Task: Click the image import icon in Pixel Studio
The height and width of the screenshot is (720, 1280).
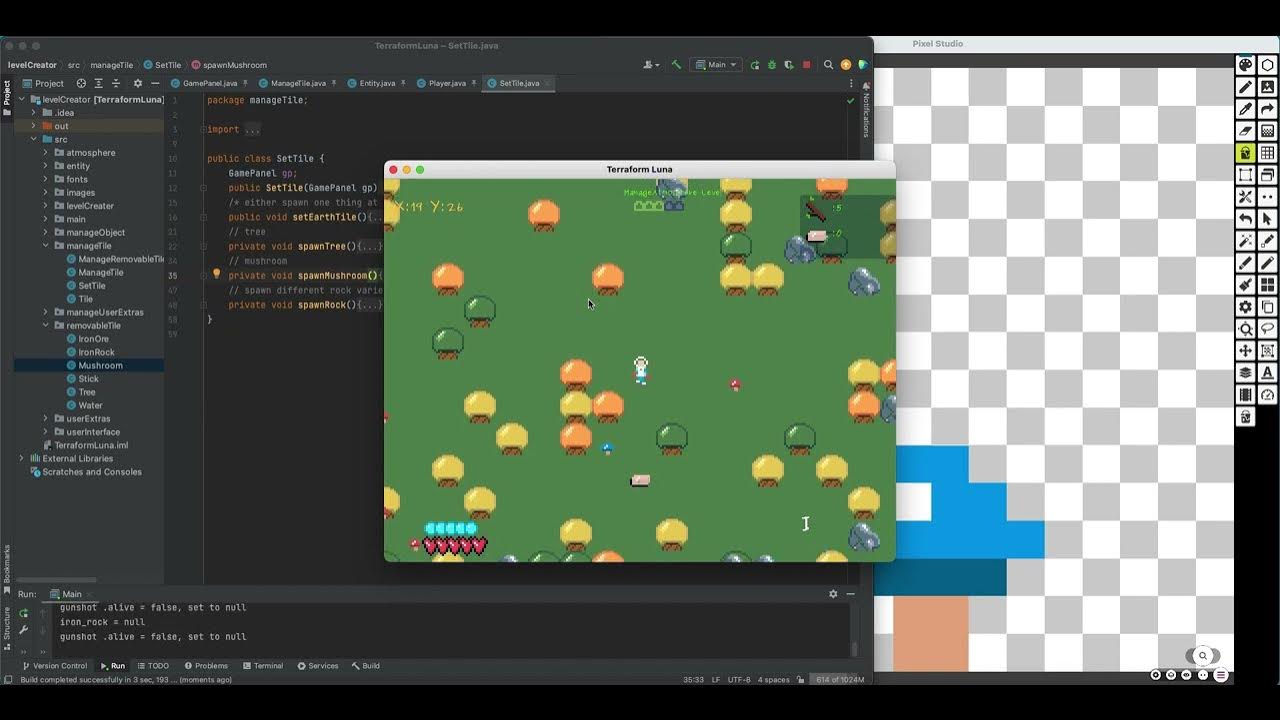Action: [1267, 87]
